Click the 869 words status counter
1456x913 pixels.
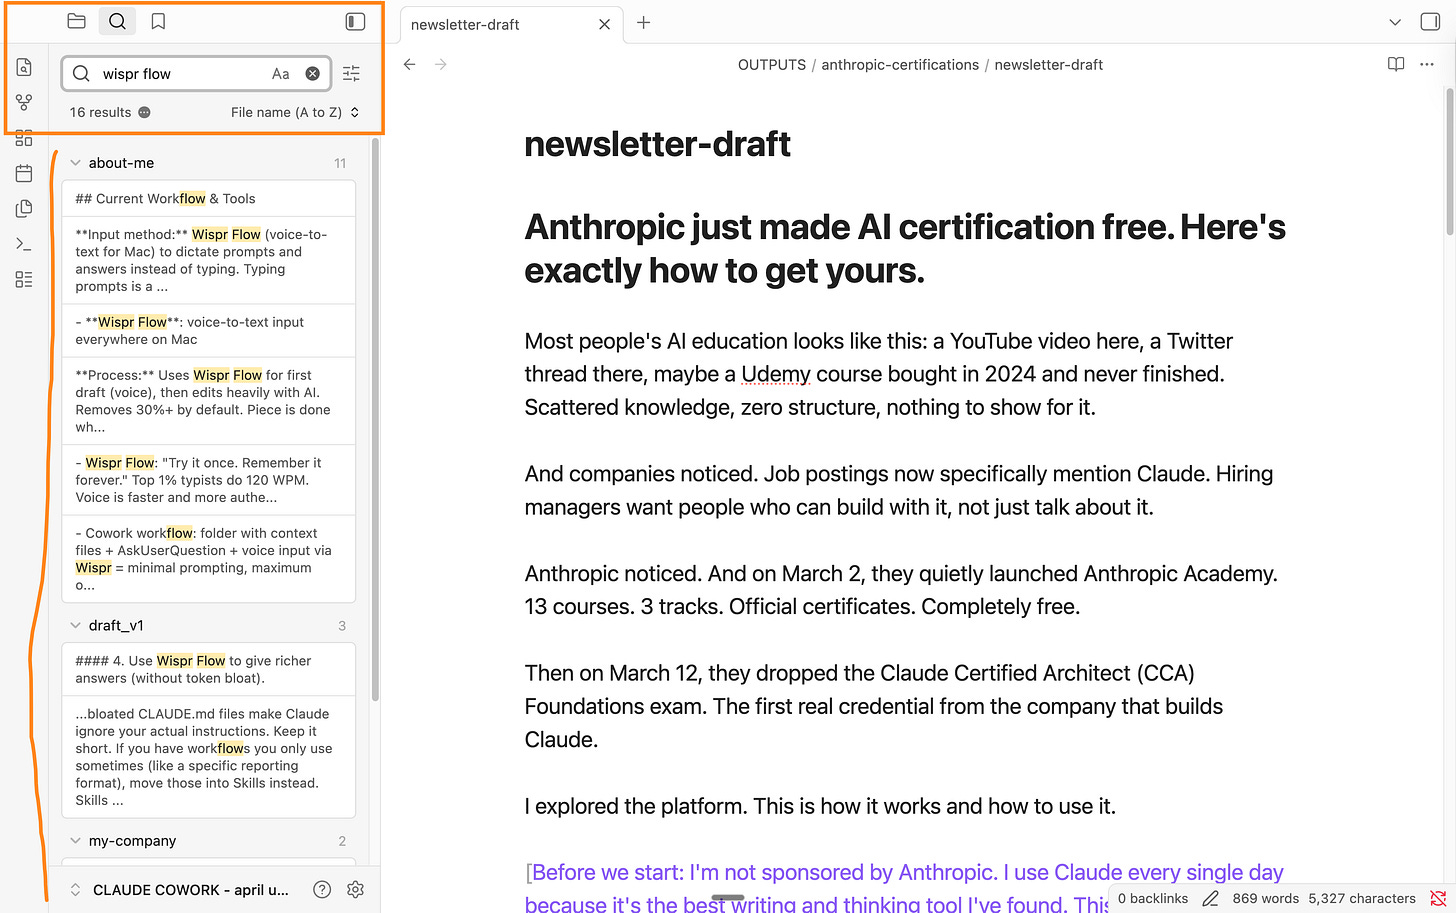click(1265, 898)
